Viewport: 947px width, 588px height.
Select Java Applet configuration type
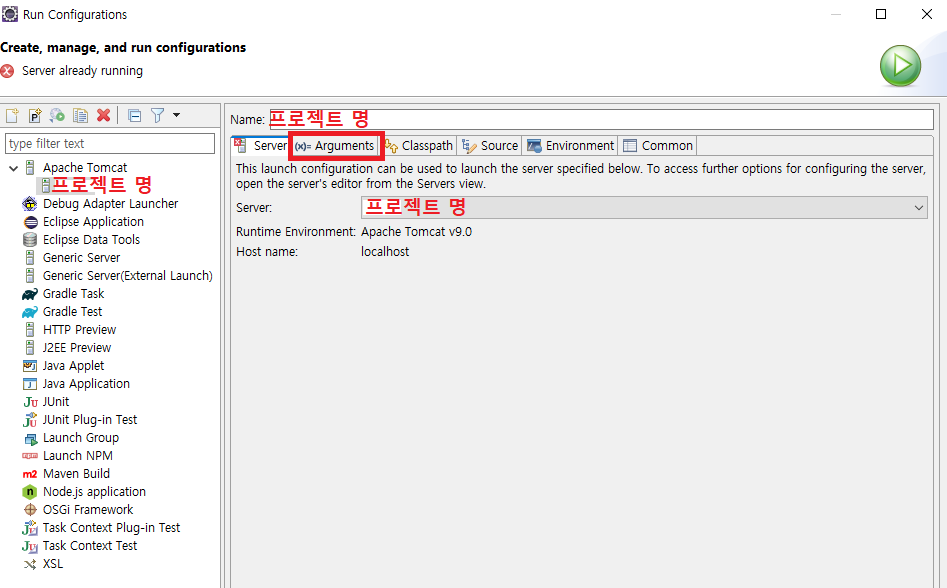(x=73, y=366)
